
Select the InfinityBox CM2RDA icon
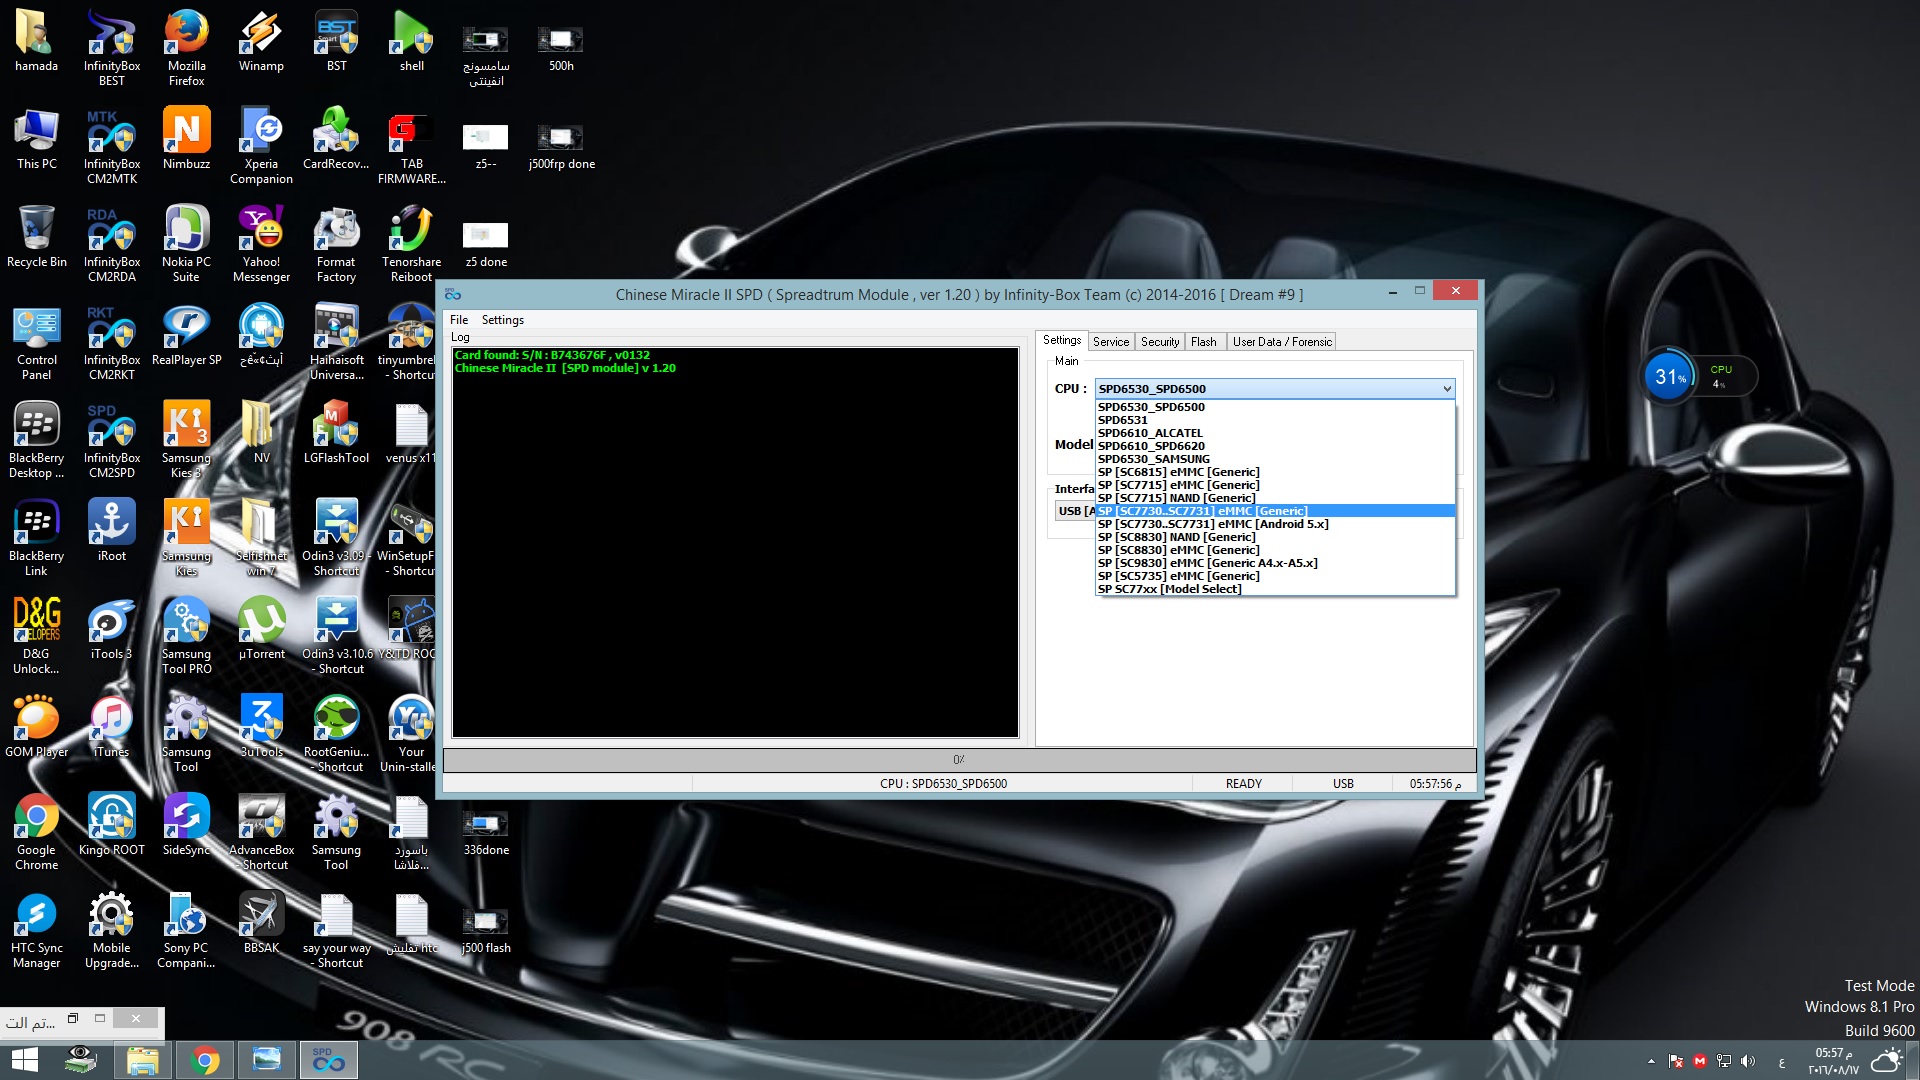coord(112,243)
